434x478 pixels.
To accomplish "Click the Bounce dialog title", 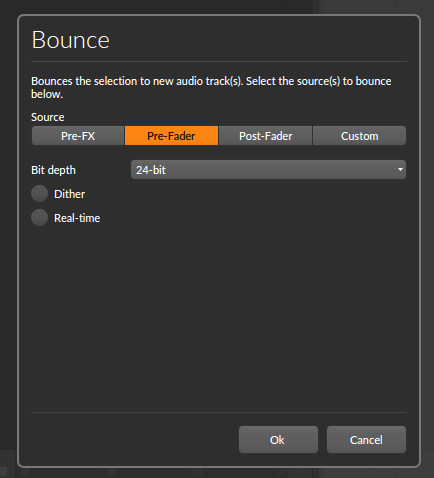I will point(70,40).
